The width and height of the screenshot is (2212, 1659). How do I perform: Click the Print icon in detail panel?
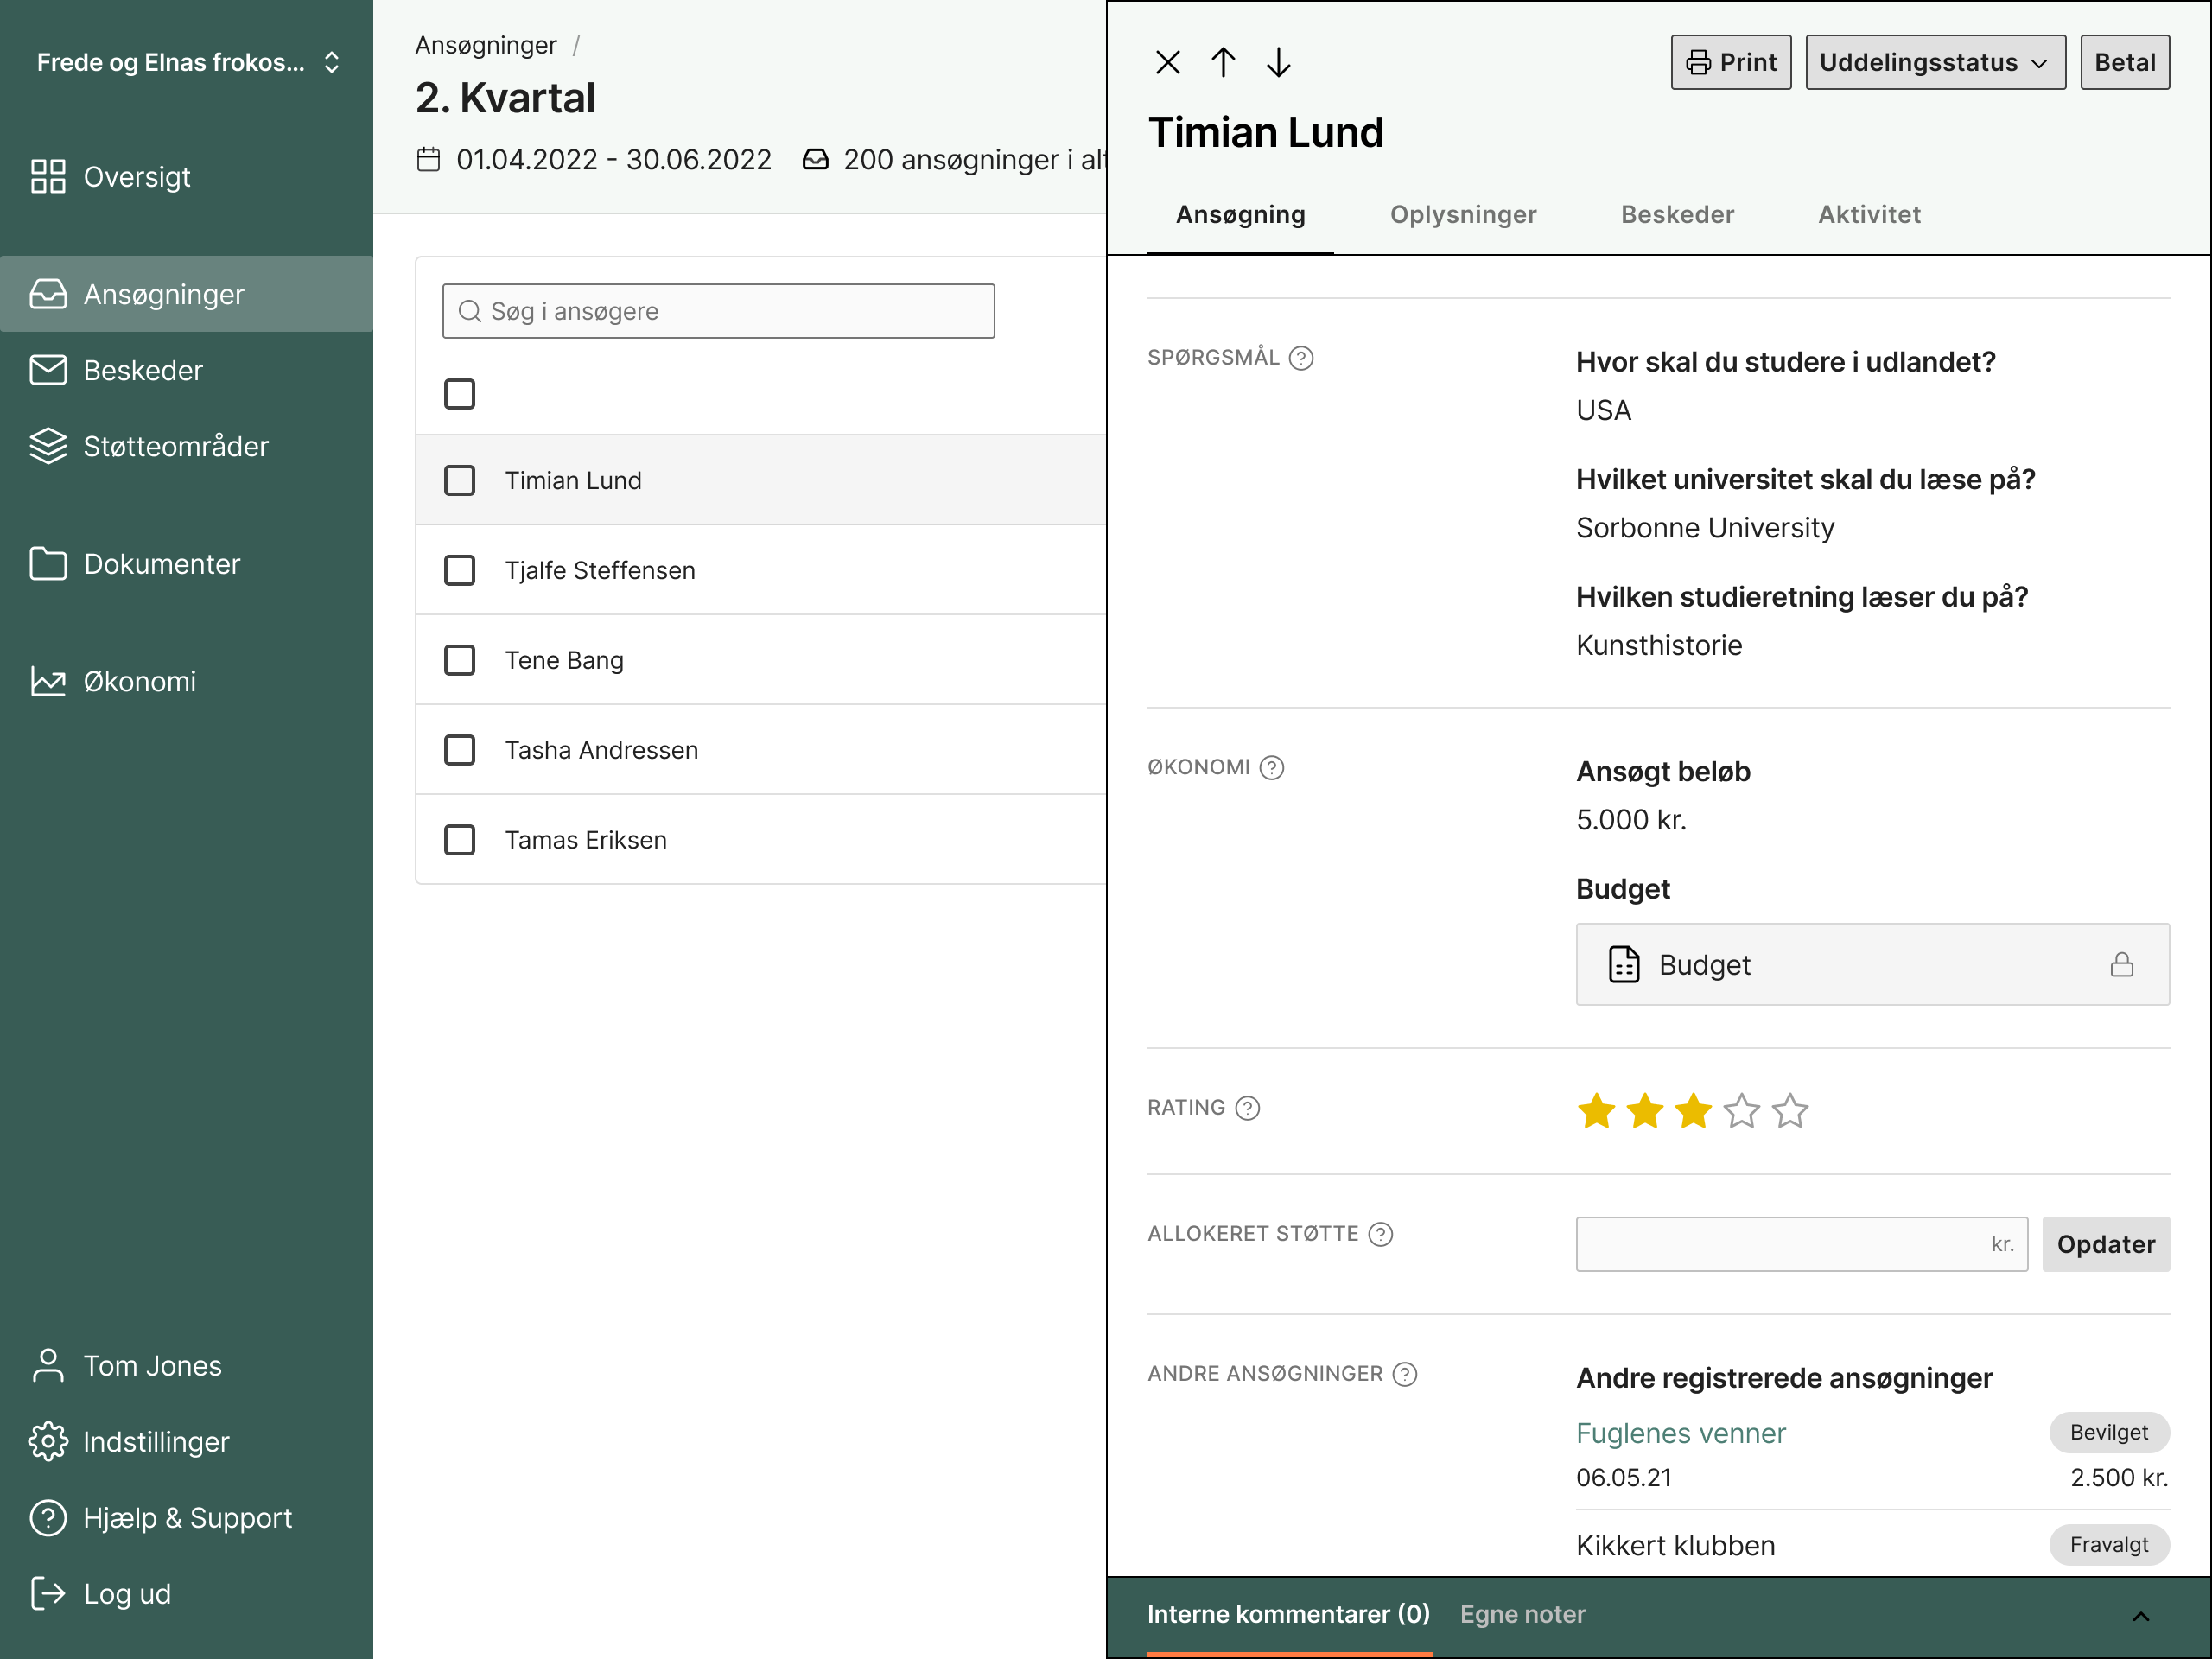(1700, 61)
